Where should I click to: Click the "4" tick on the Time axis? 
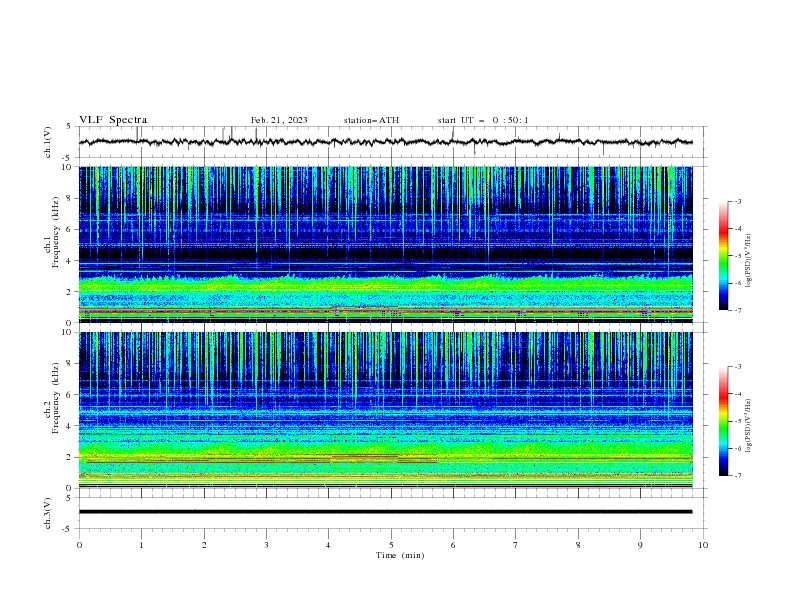tap(328, 545)
